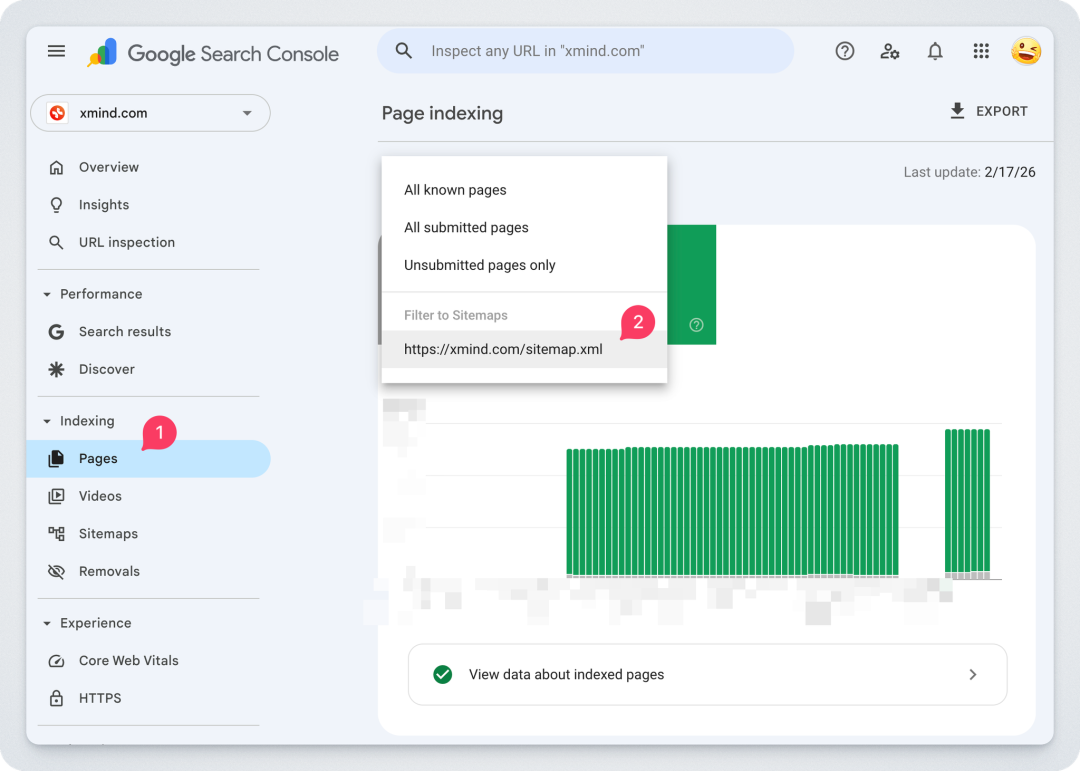
Task: Click the Overview home icon
Action: [56, 167]
